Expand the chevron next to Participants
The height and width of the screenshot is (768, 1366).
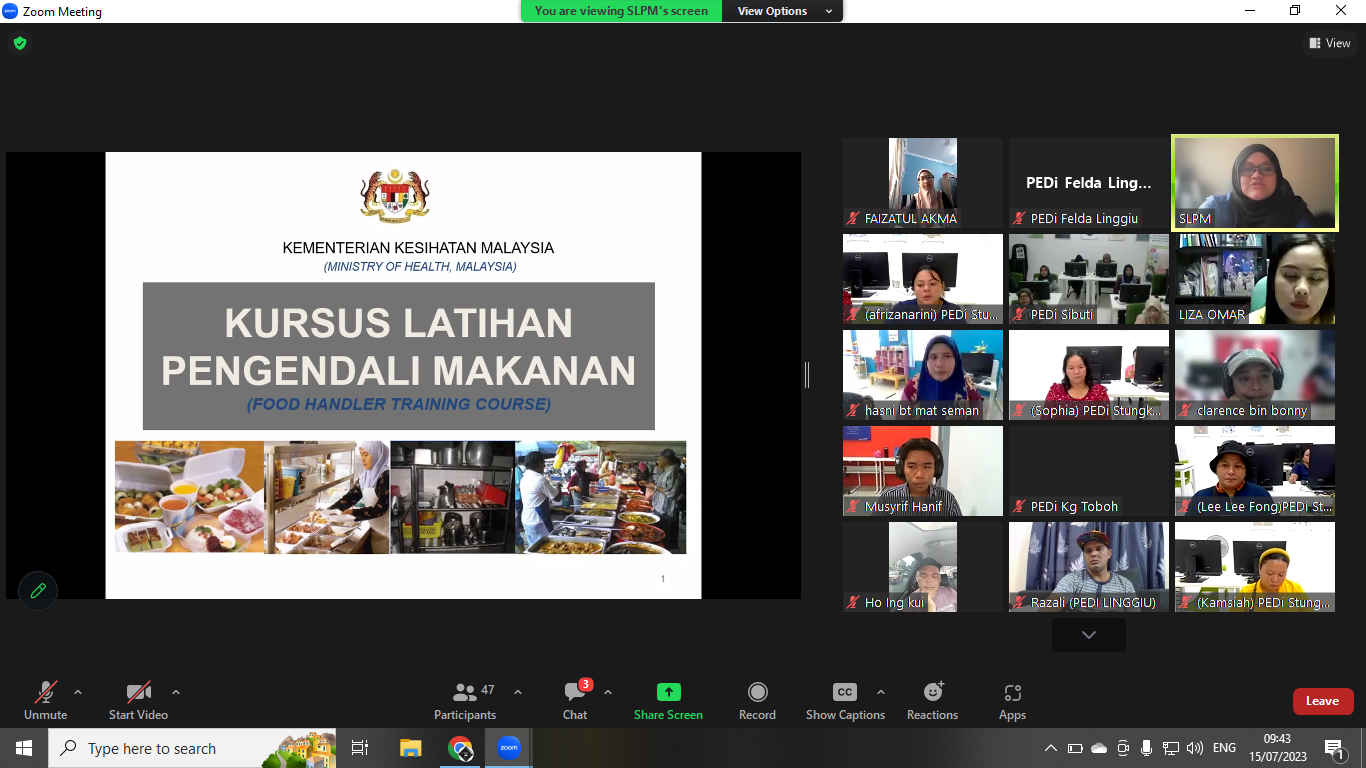[x=518, y=692]
